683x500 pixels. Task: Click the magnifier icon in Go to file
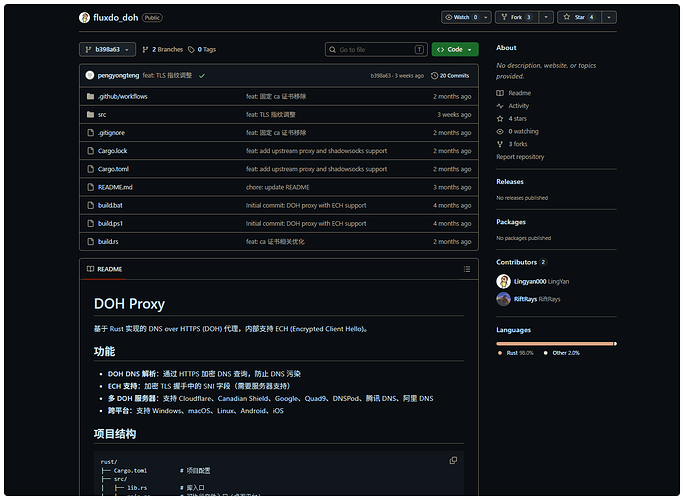pos(332,50)
